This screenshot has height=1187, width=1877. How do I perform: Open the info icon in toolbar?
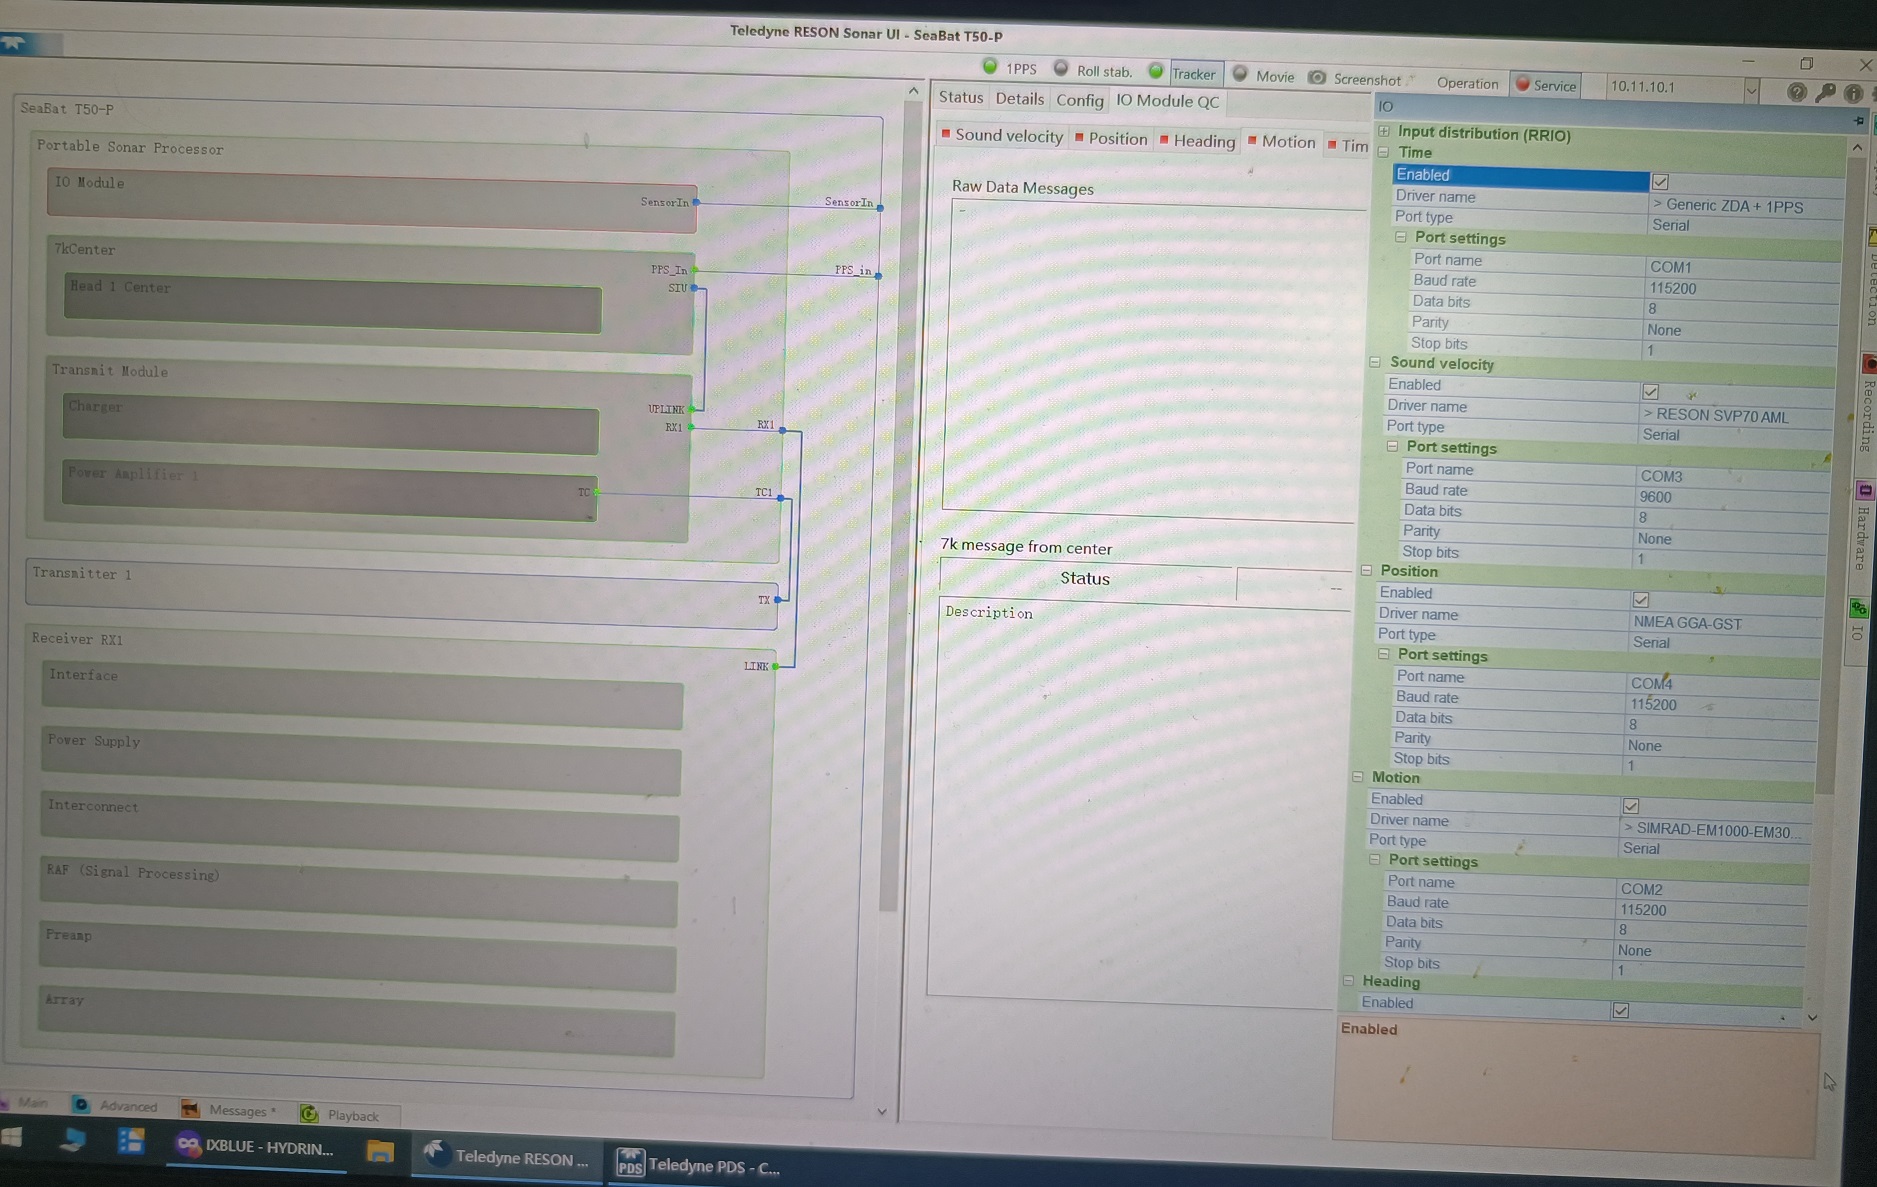click(1853, 93)
